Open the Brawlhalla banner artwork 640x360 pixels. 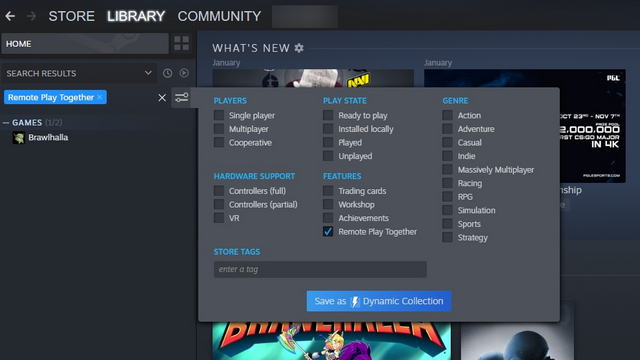click(331, 341)
